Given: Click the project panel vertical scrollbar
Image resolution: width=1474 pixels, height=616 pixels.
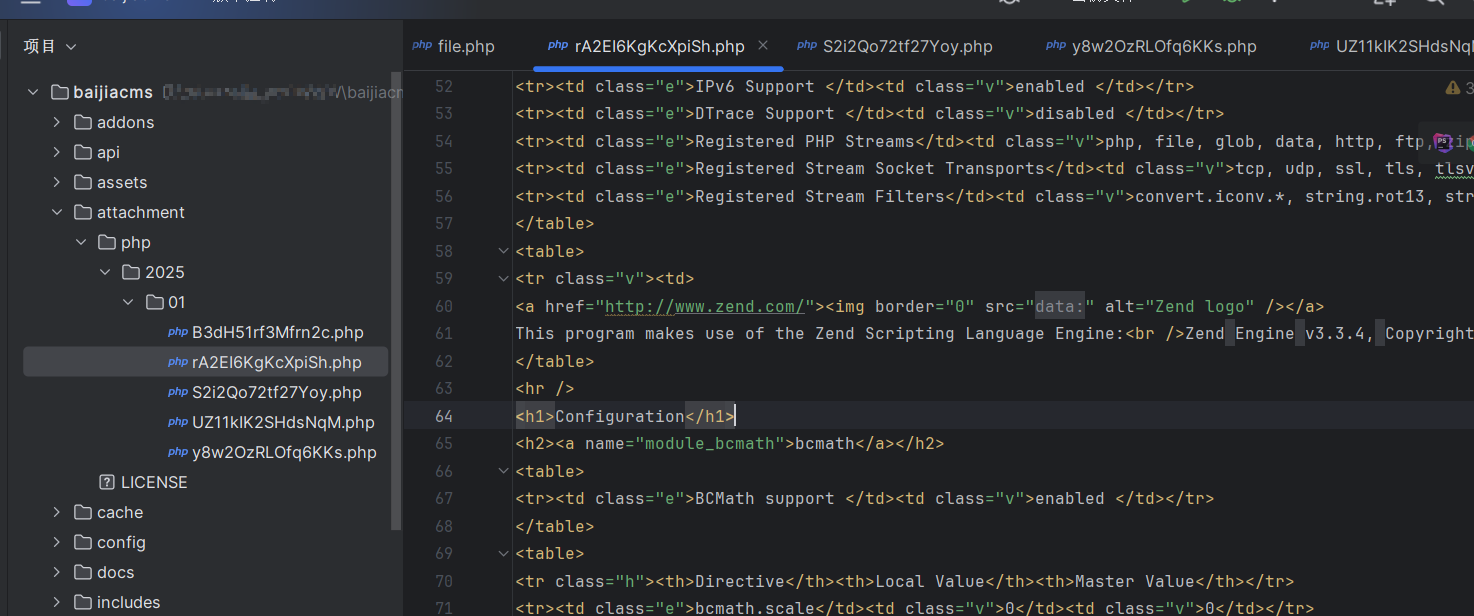Looking at the screenshot, I should tap(397, 300).
